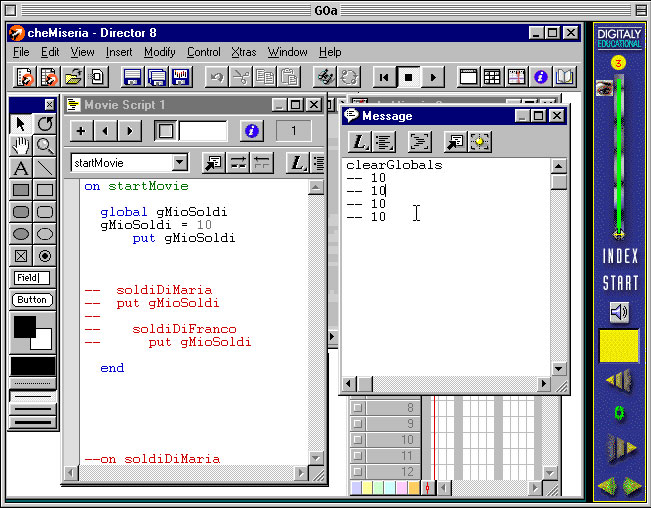Click Go to Handler icon in Message window
Screen dimensions: 651x508
tap(456, 142)
